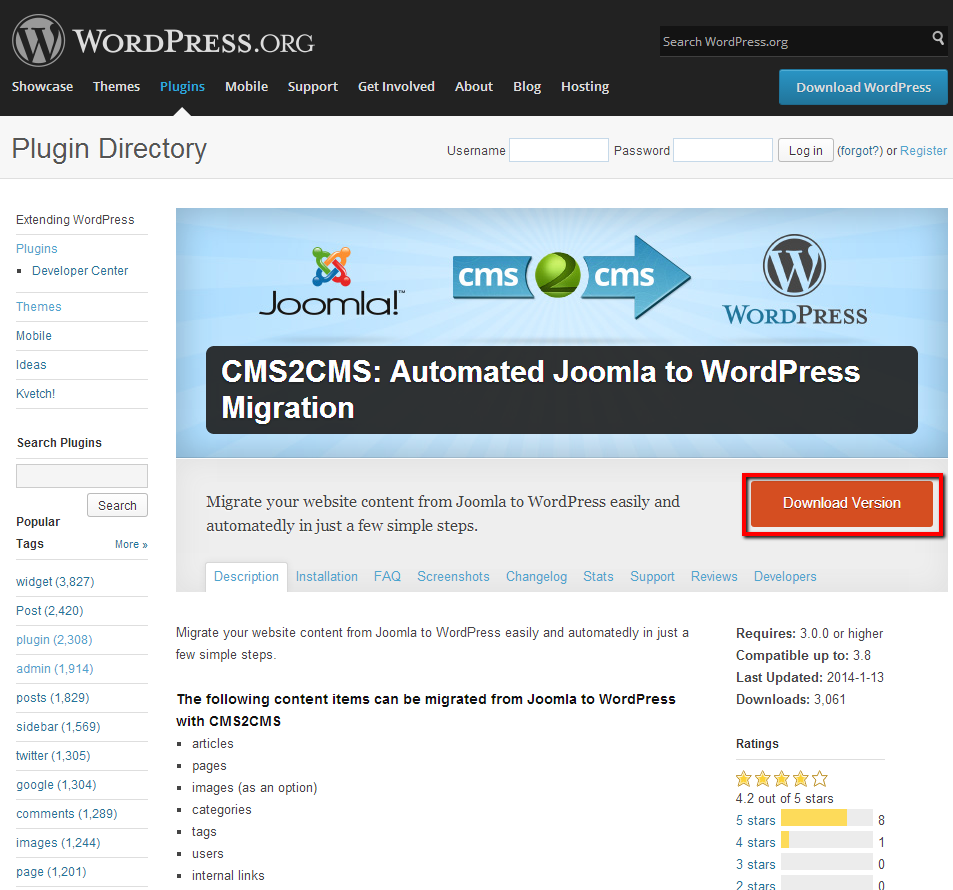Screen dimensions: 953x890
Task: Open the Developer Center link
Action: click(x=80, y=271)
